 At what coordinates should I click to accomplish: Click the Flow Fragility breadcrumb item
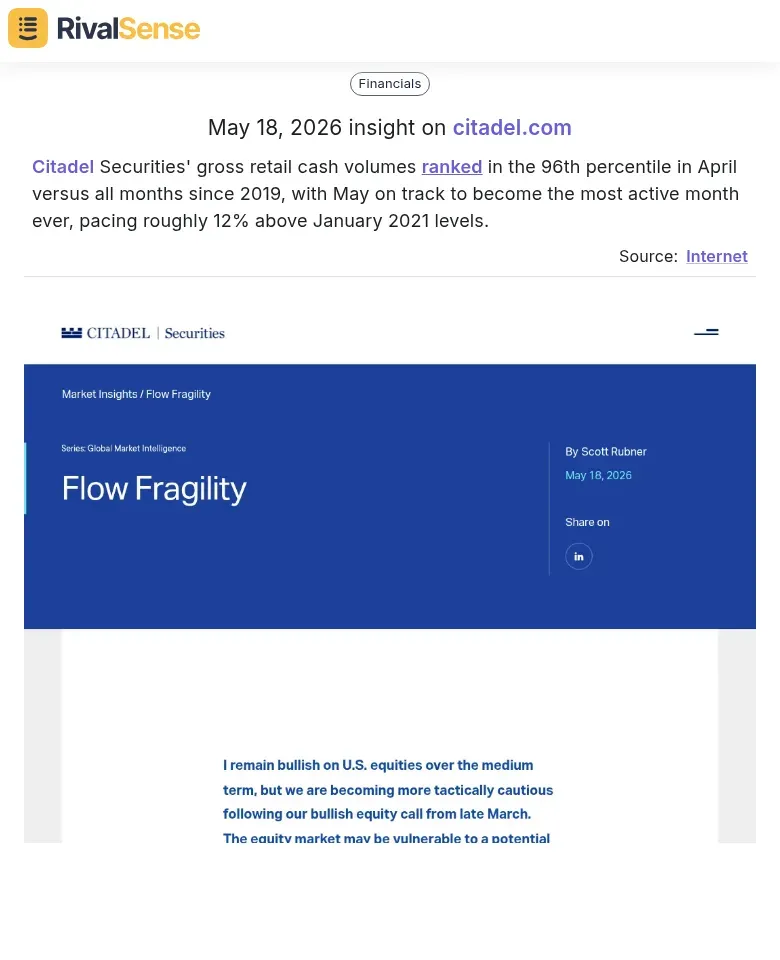click(x=178, y=394)
